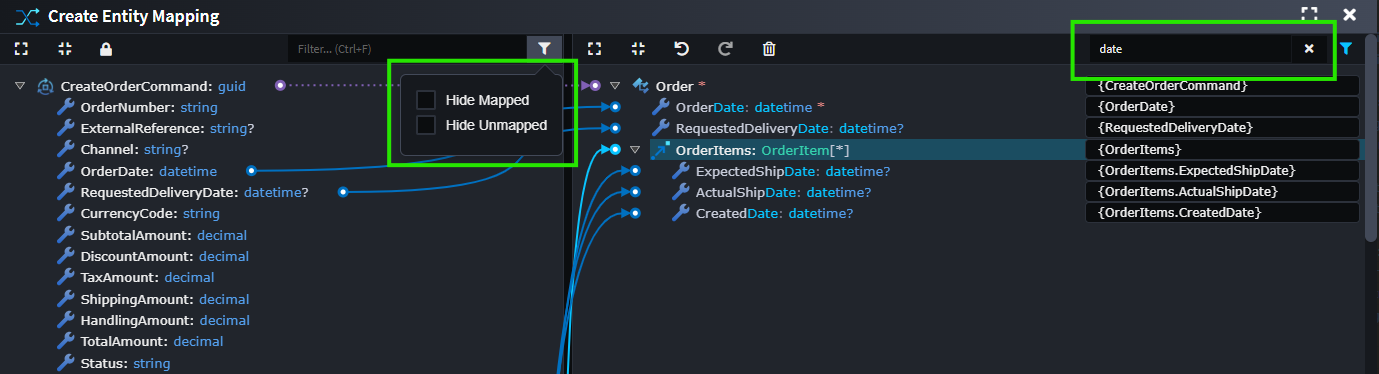Click the OrderDate source connector dot
The height and width of the screenshot is (374, 1379).
pyautogui.click(x=251, y=171)
